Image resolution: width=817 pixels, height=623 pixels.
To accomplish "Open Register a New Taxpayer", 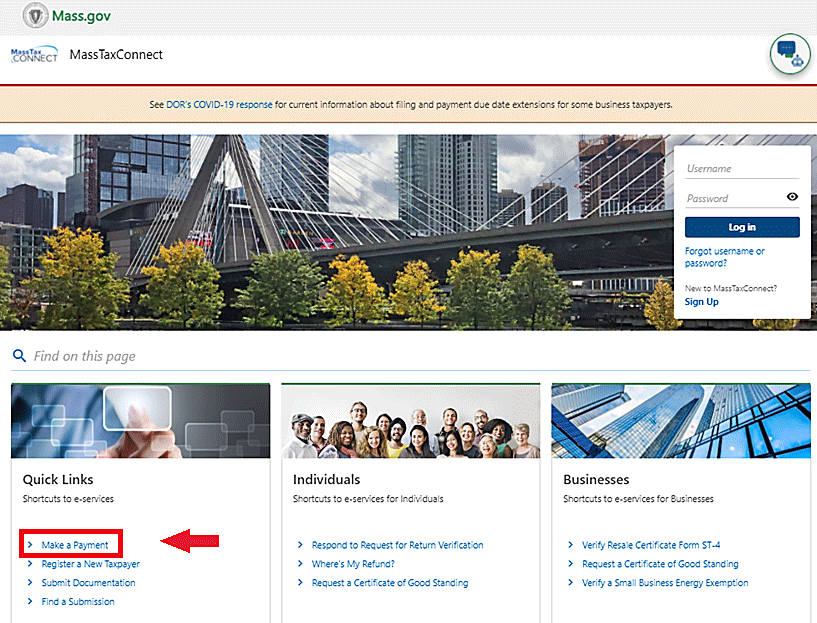I will (90, 564).
